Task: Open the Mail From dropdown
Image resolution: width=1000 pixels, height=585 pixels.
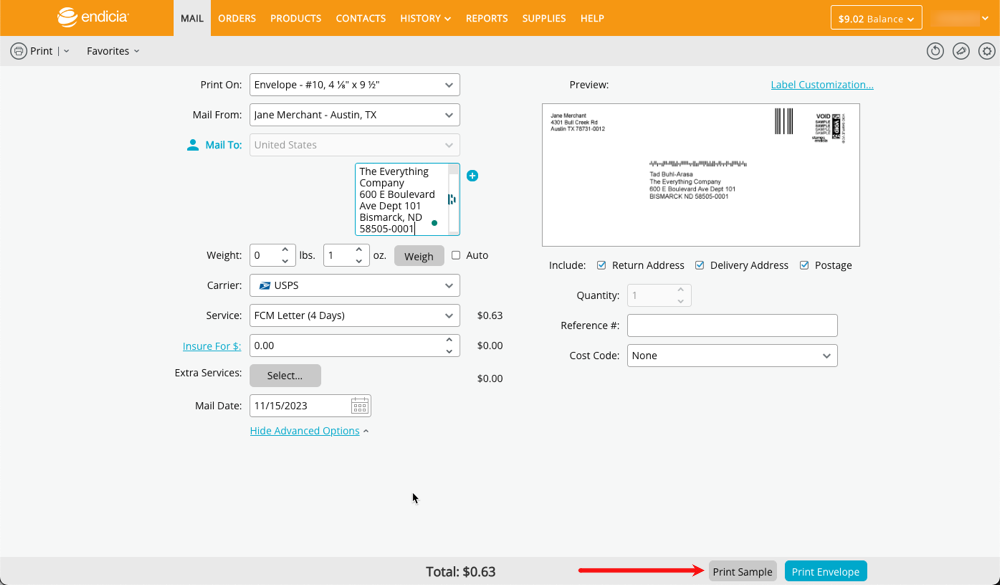Action: pyautogui.click(x=355, y=115)
